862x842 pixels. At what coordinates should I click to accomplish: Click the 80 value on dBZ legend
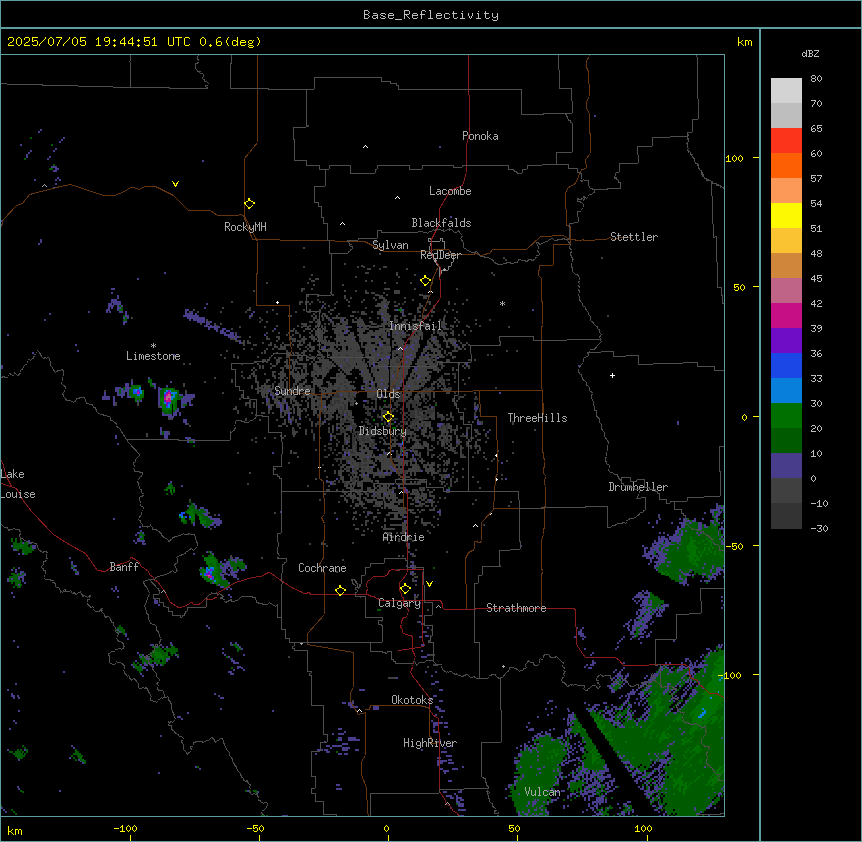[816, 79]
